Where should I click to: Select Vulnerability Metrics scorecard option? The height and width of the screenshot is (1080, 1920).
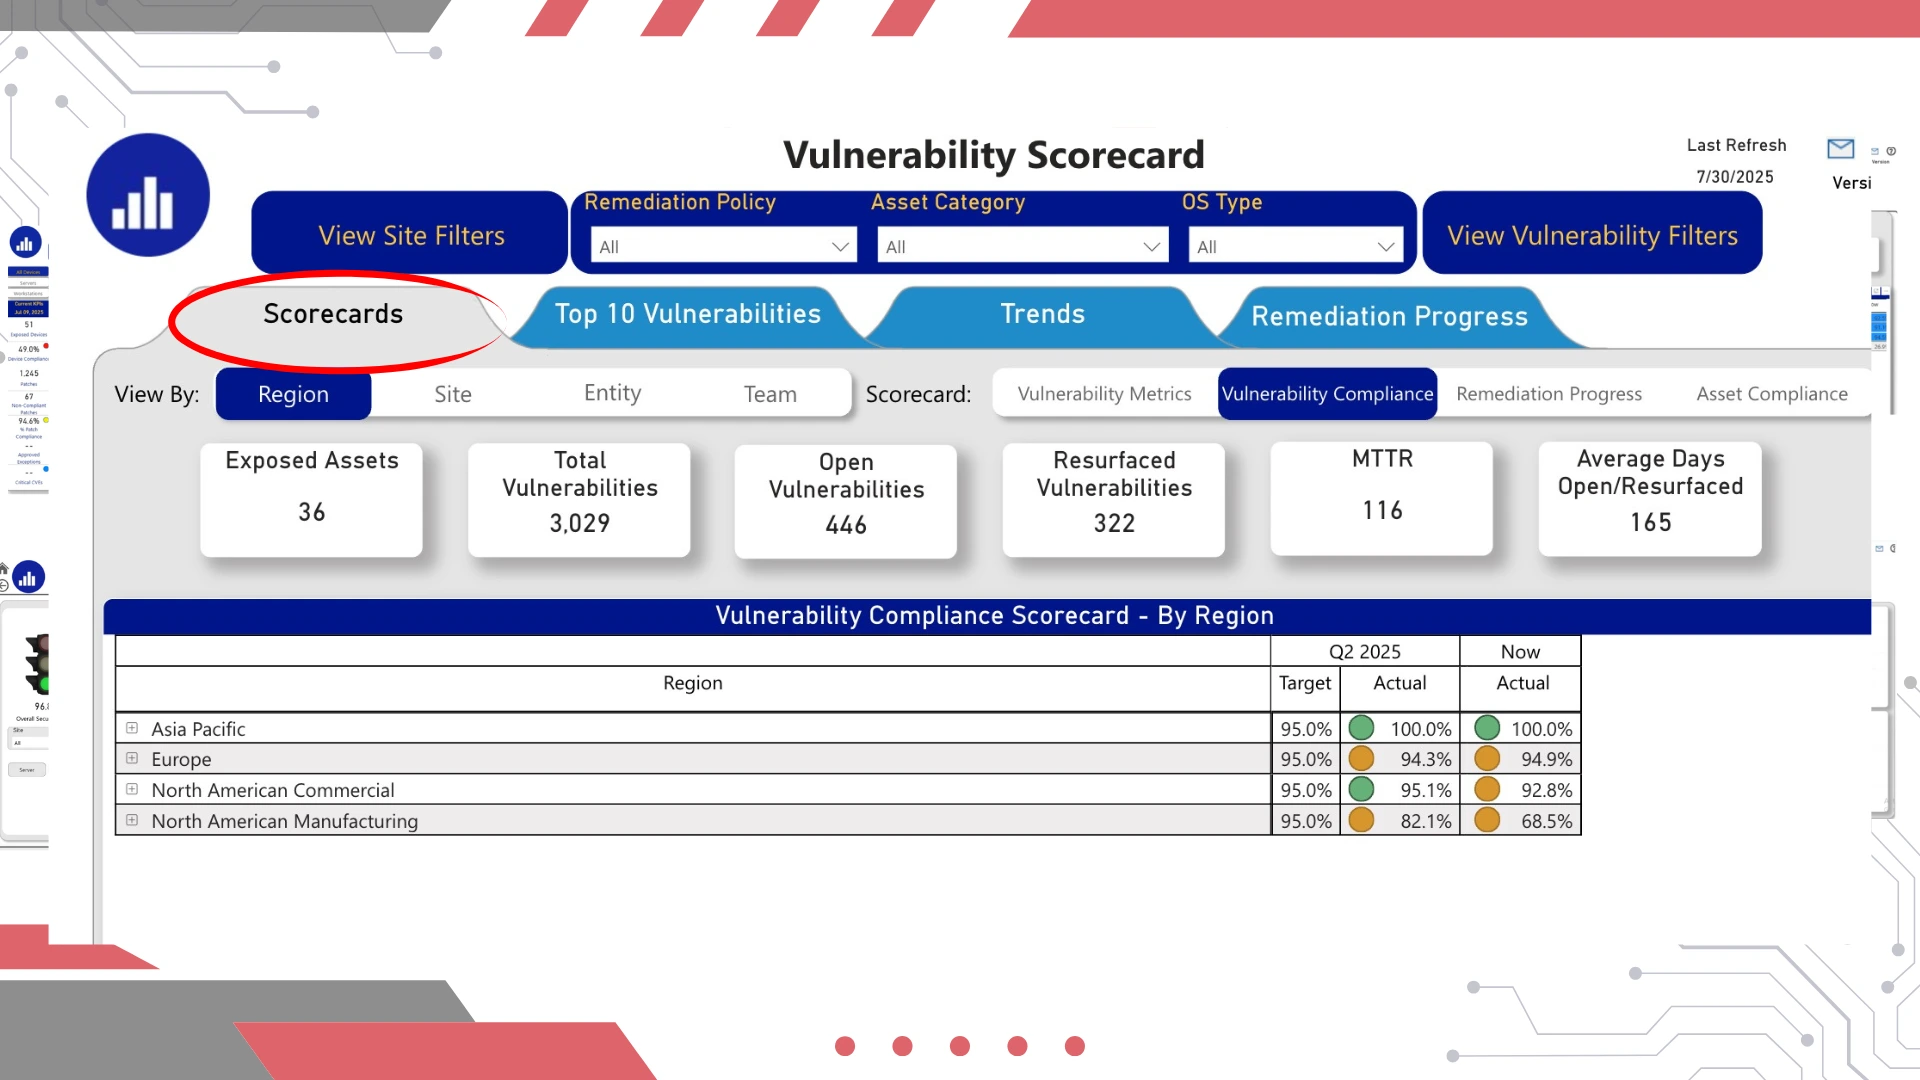point(1104,394)
